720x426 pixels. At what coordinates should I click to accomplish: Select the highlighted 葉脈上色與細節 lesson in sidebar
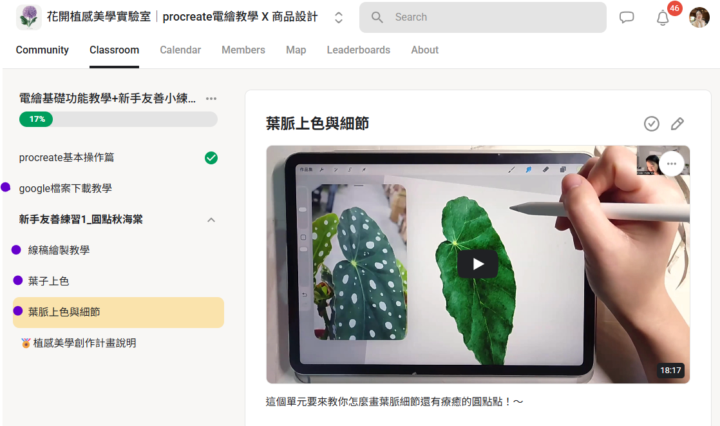[x=118, y=312]
